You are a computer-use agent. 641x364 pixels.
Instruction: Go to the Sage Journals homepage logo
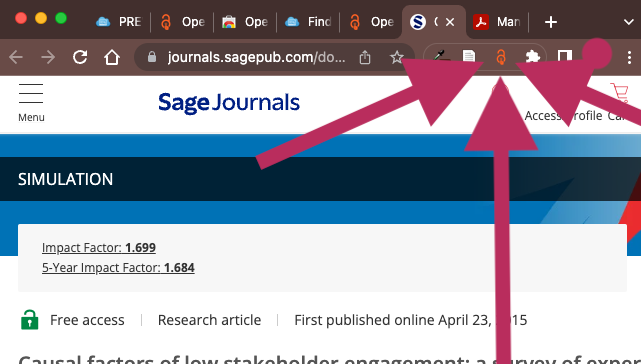229,103
